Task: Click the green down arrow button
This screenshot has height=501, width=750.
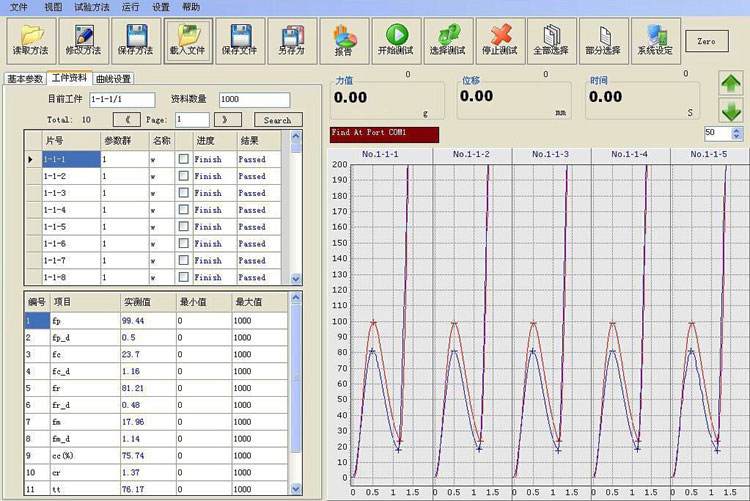Action: pyautogui.click(x=731, y=111)
